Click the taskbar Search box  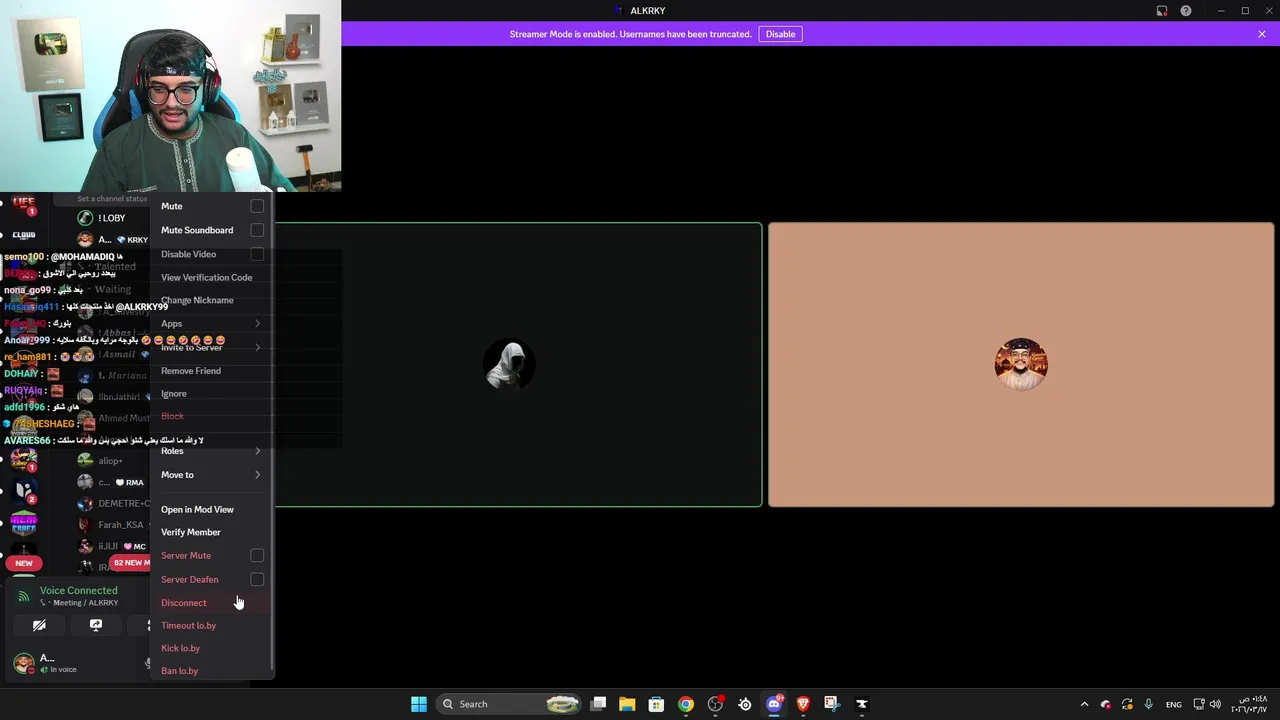pyautogui.click(x=510, y=704)
